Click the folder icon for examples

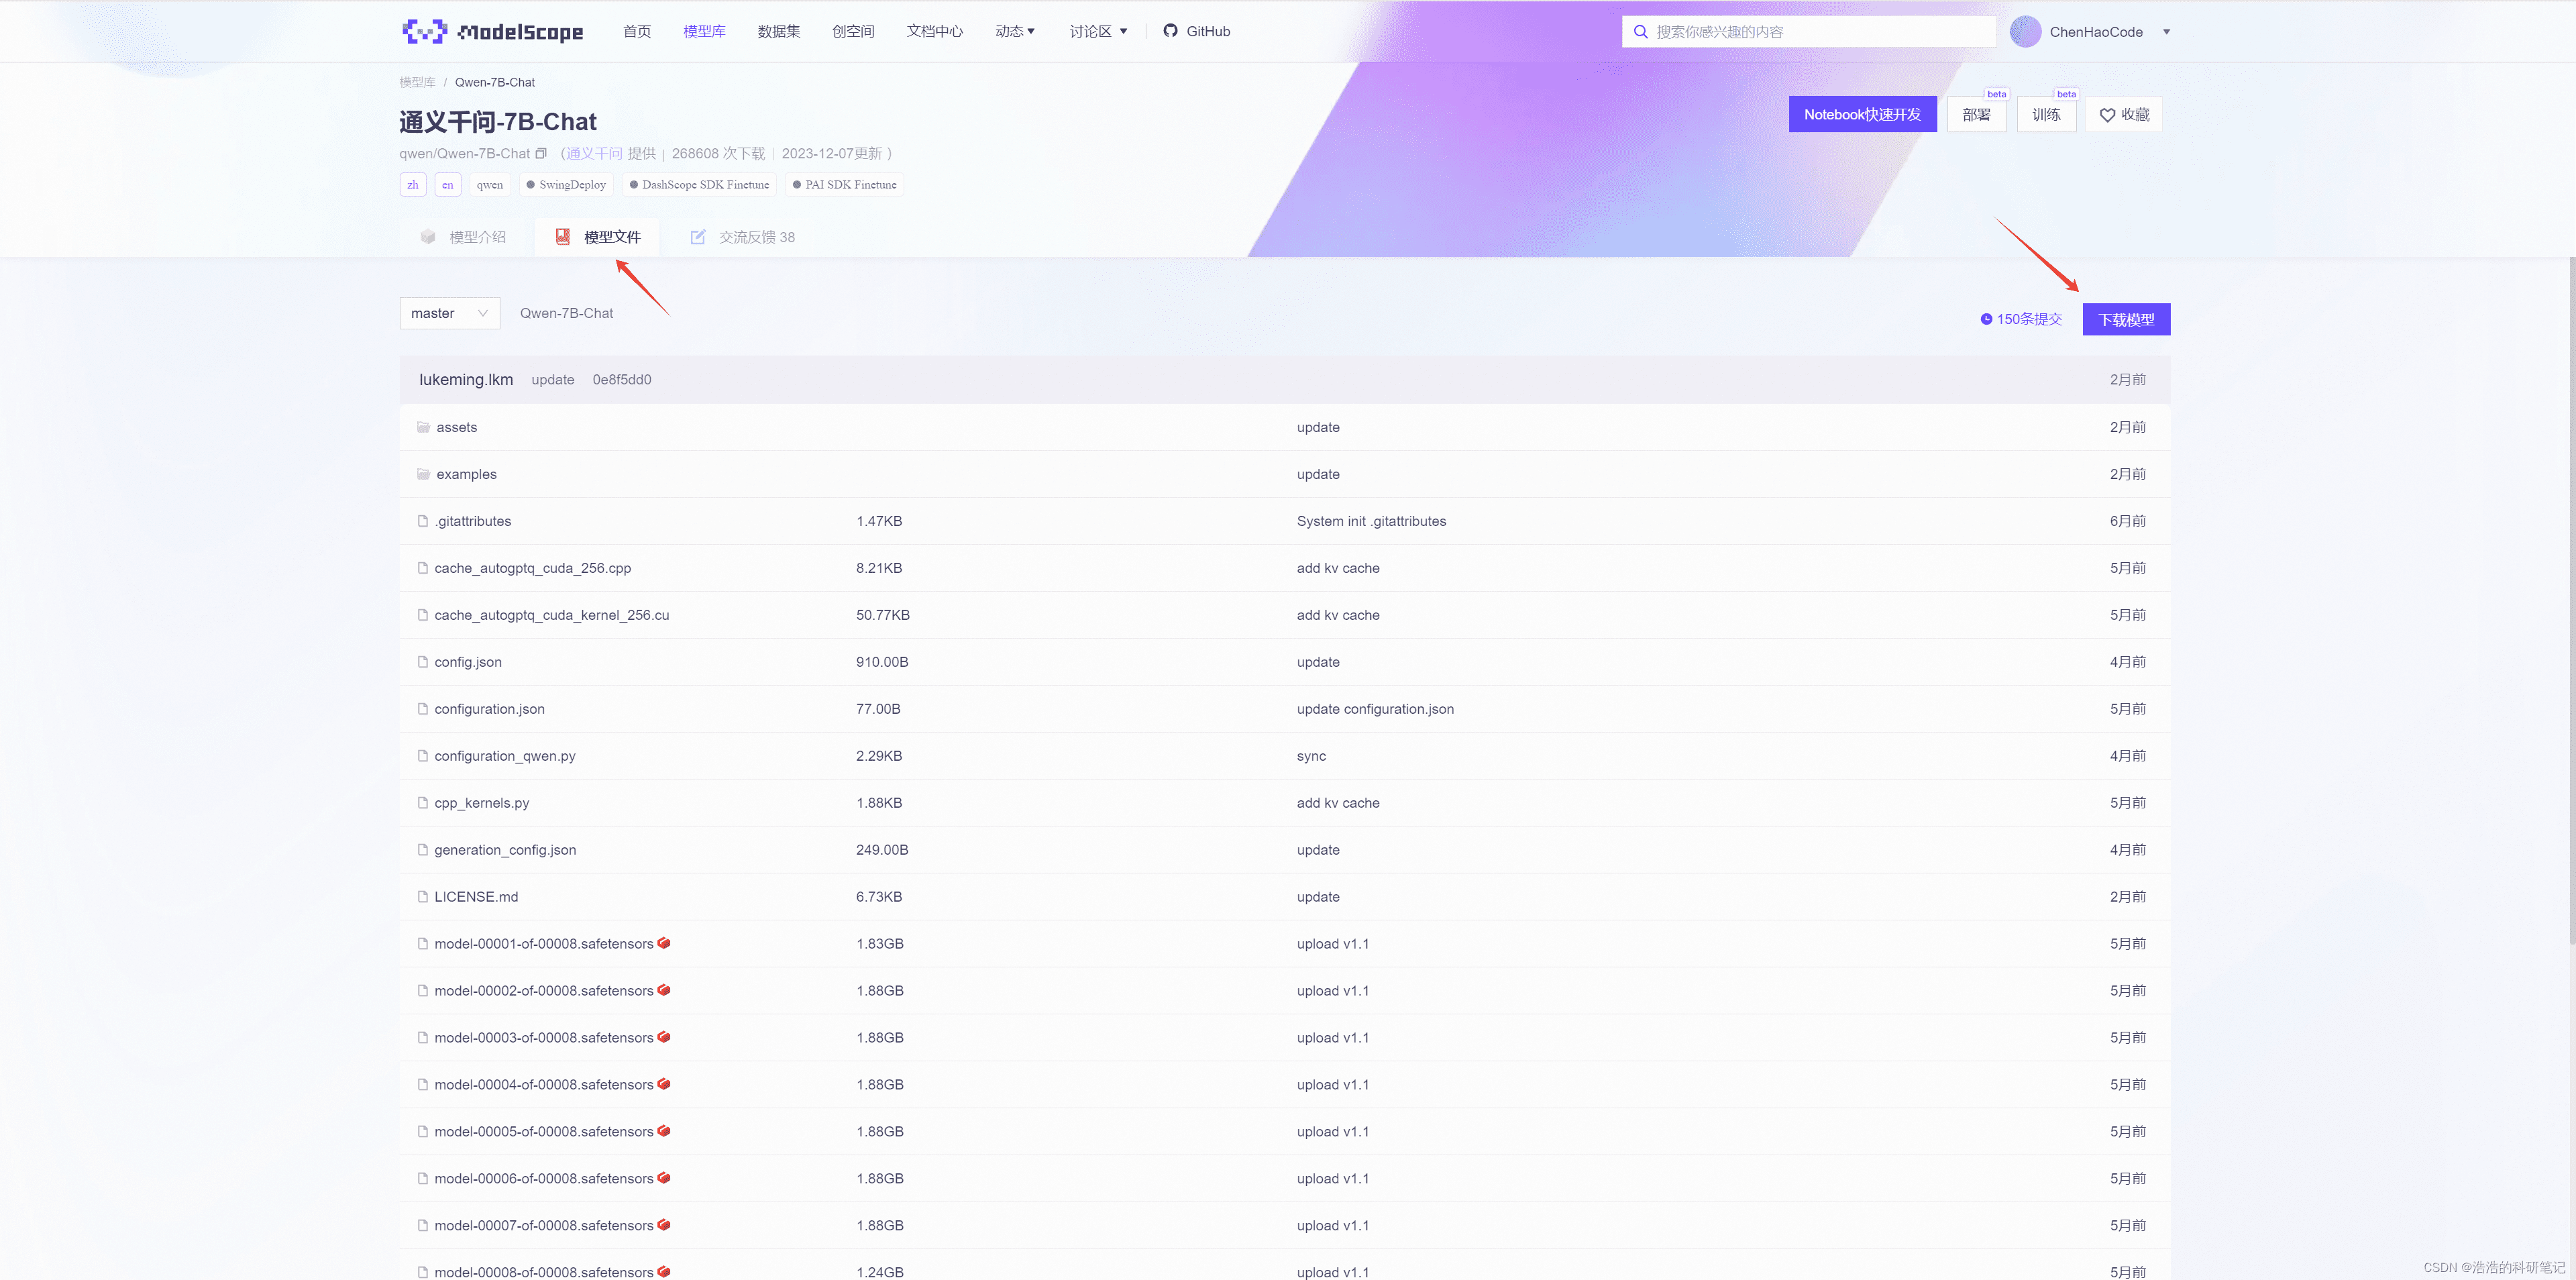(423, 474)
